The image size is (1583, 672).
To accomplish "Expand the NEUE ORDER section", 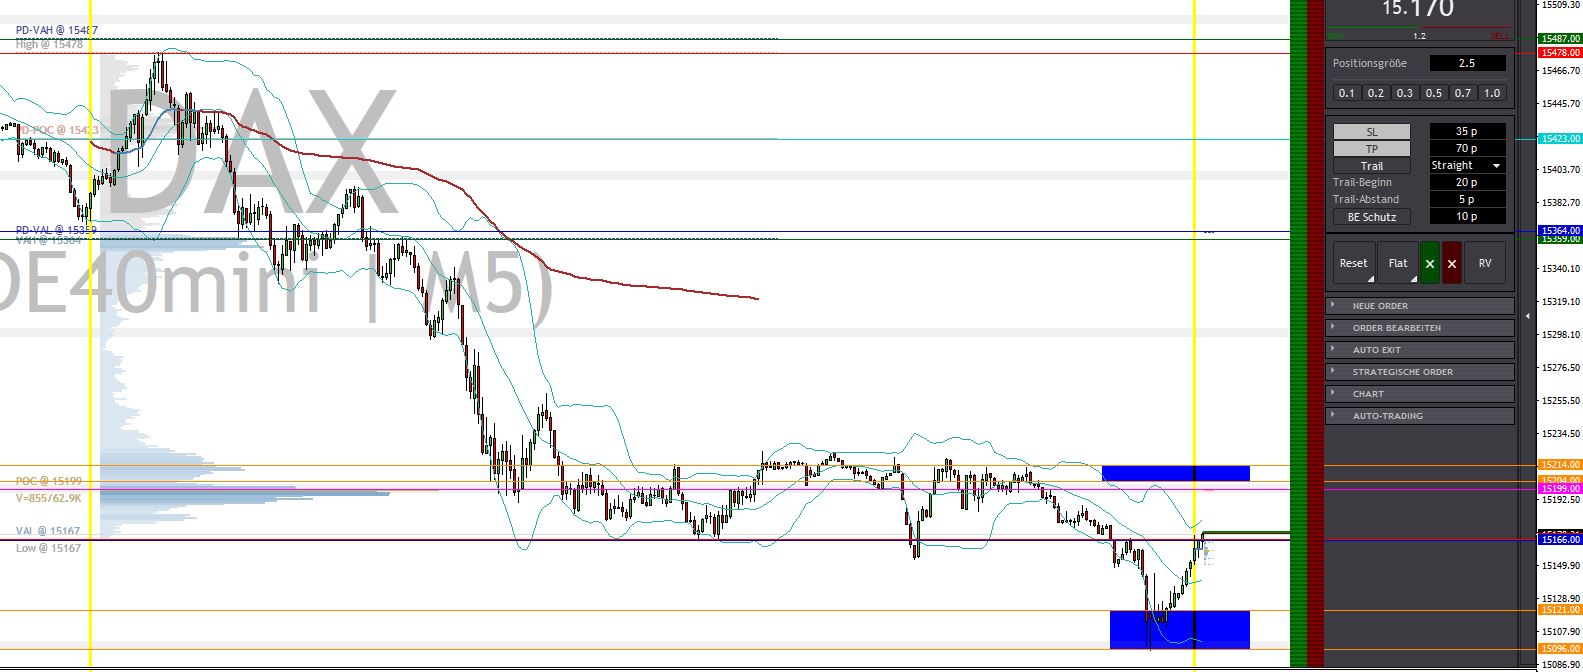I will [x=1420, y=306].
